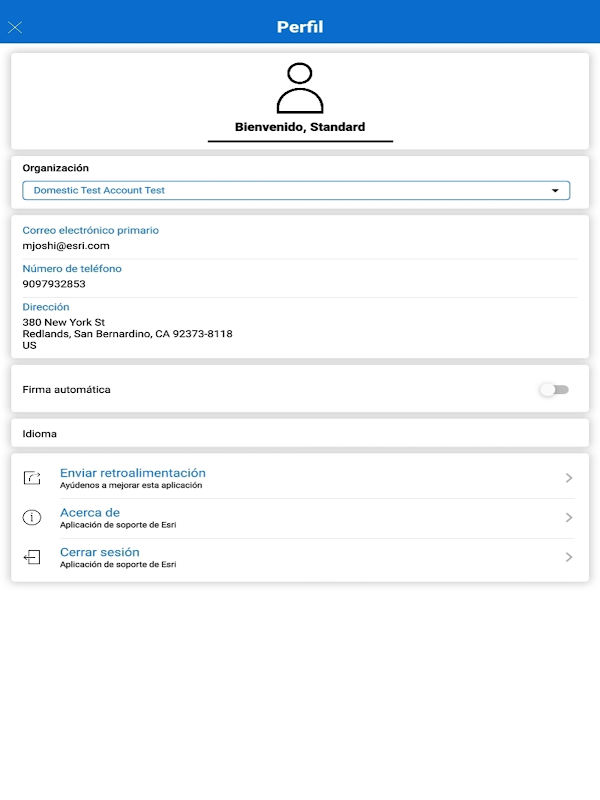Expand the Cerrar sesión chevron
This screenshot has width=600, height=800.
click(569, 557)
